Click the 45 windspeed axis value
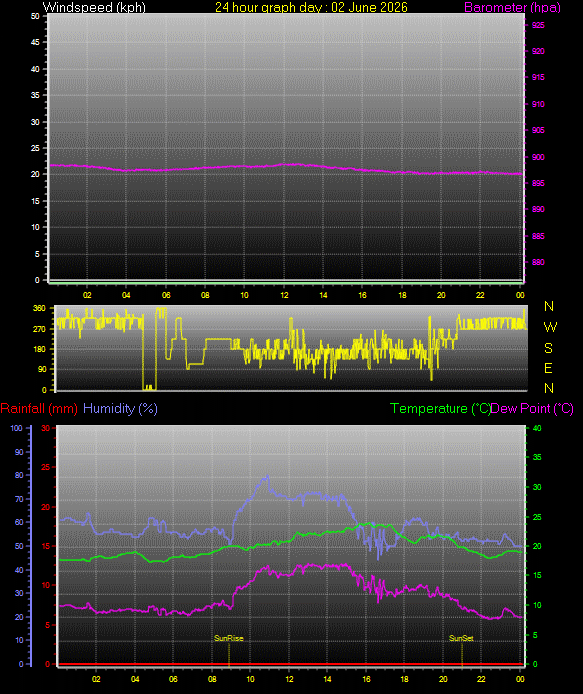The image size is (583, 694). [35, 42]
